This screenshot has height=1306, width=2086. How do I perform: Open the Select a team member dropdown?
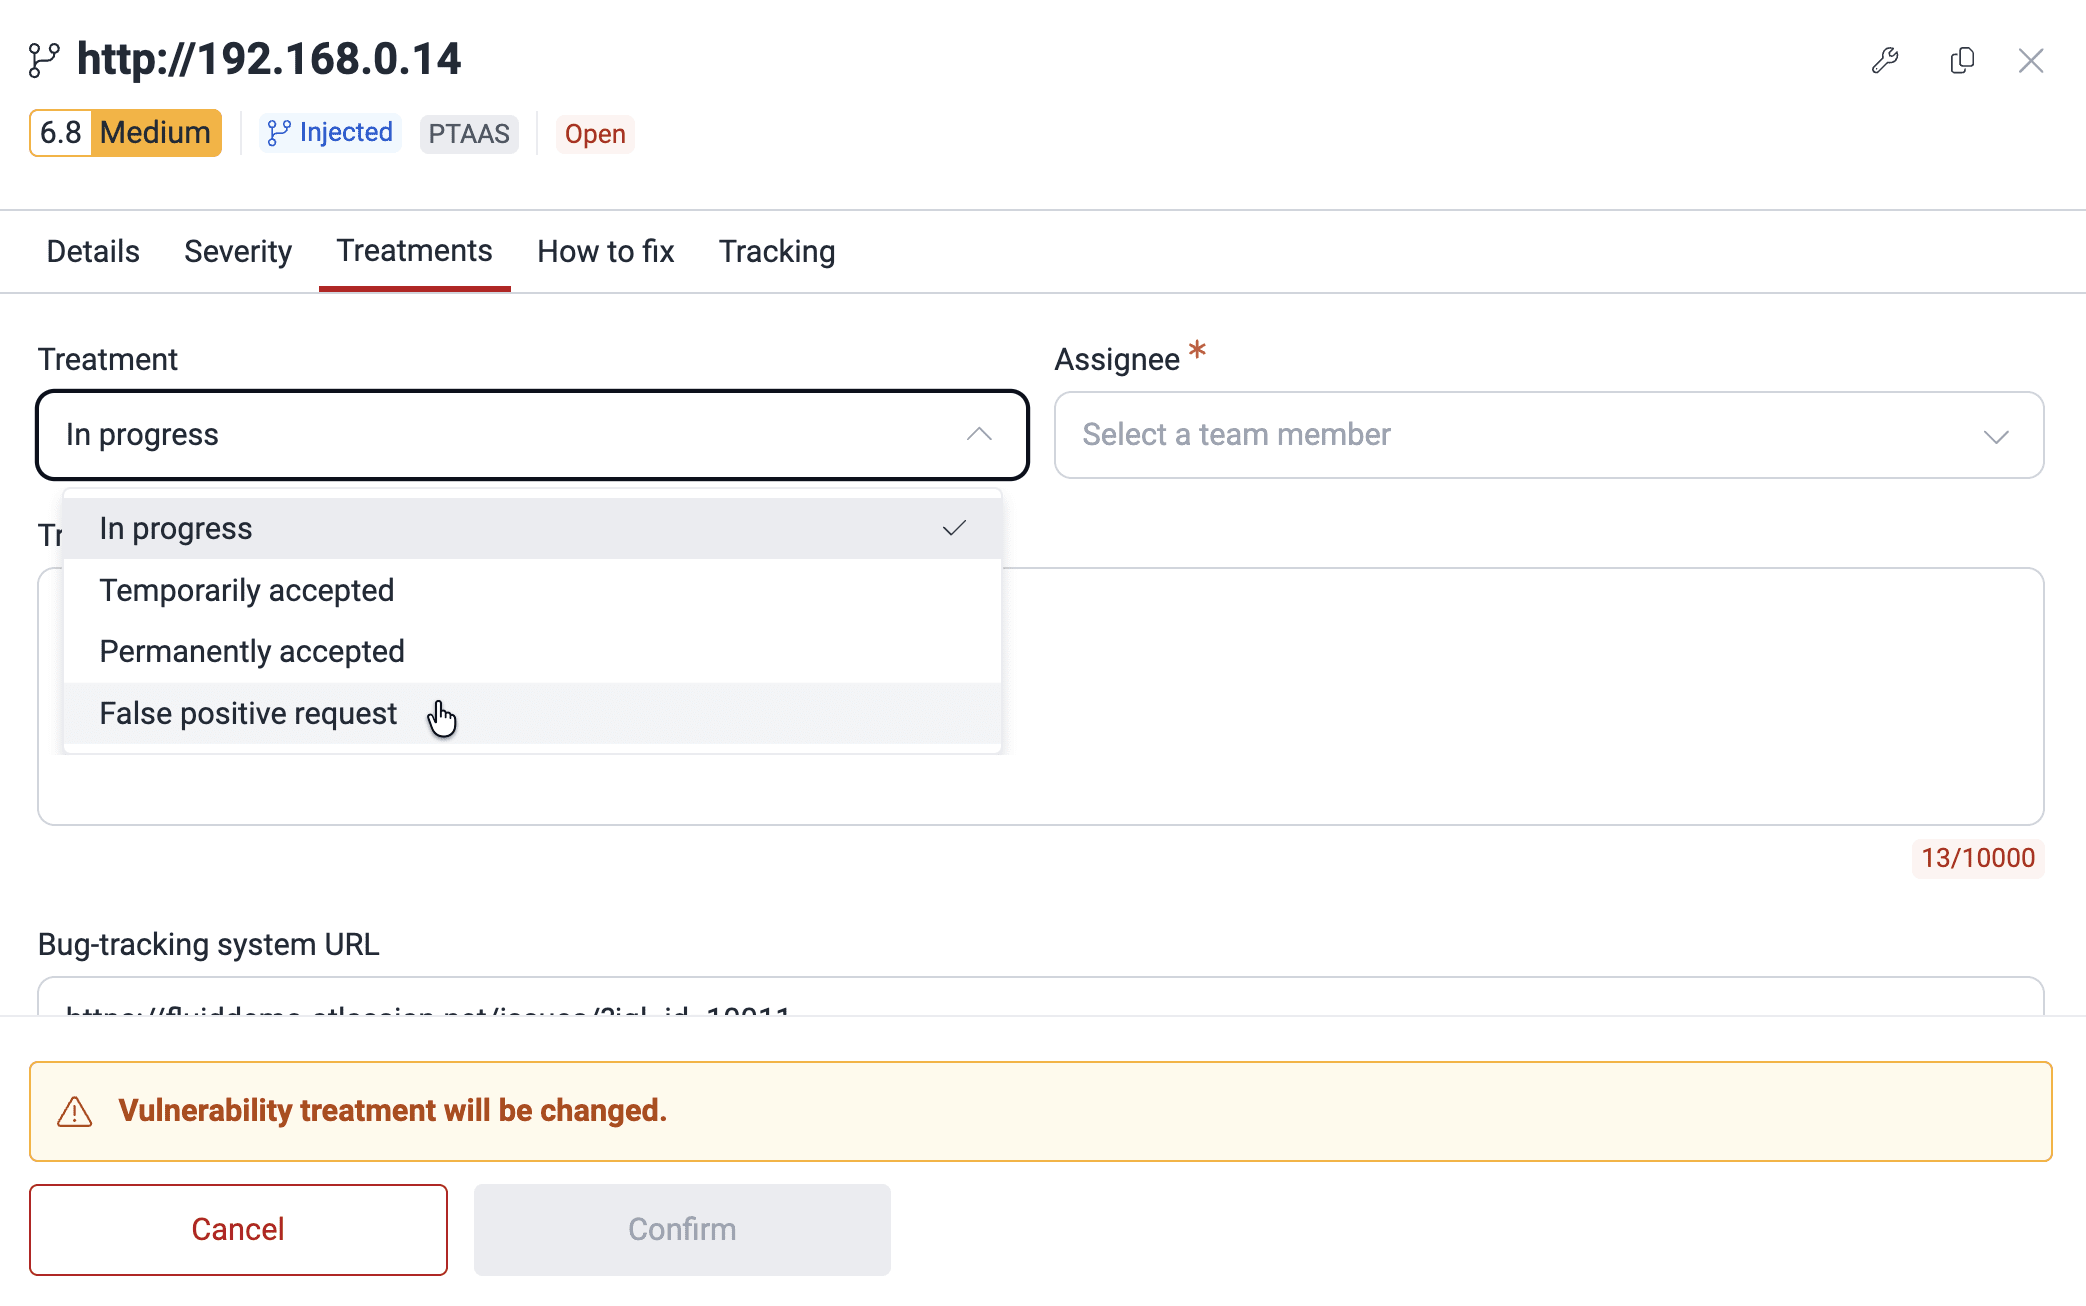tap(1549, 435)
